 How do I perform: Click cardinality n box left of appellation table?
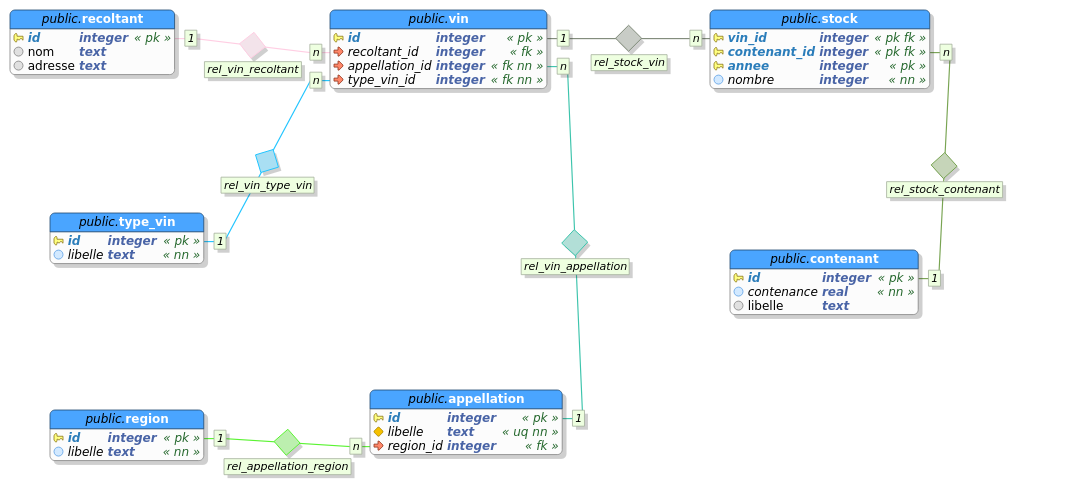pyautogui.click(x=355, y=446)
